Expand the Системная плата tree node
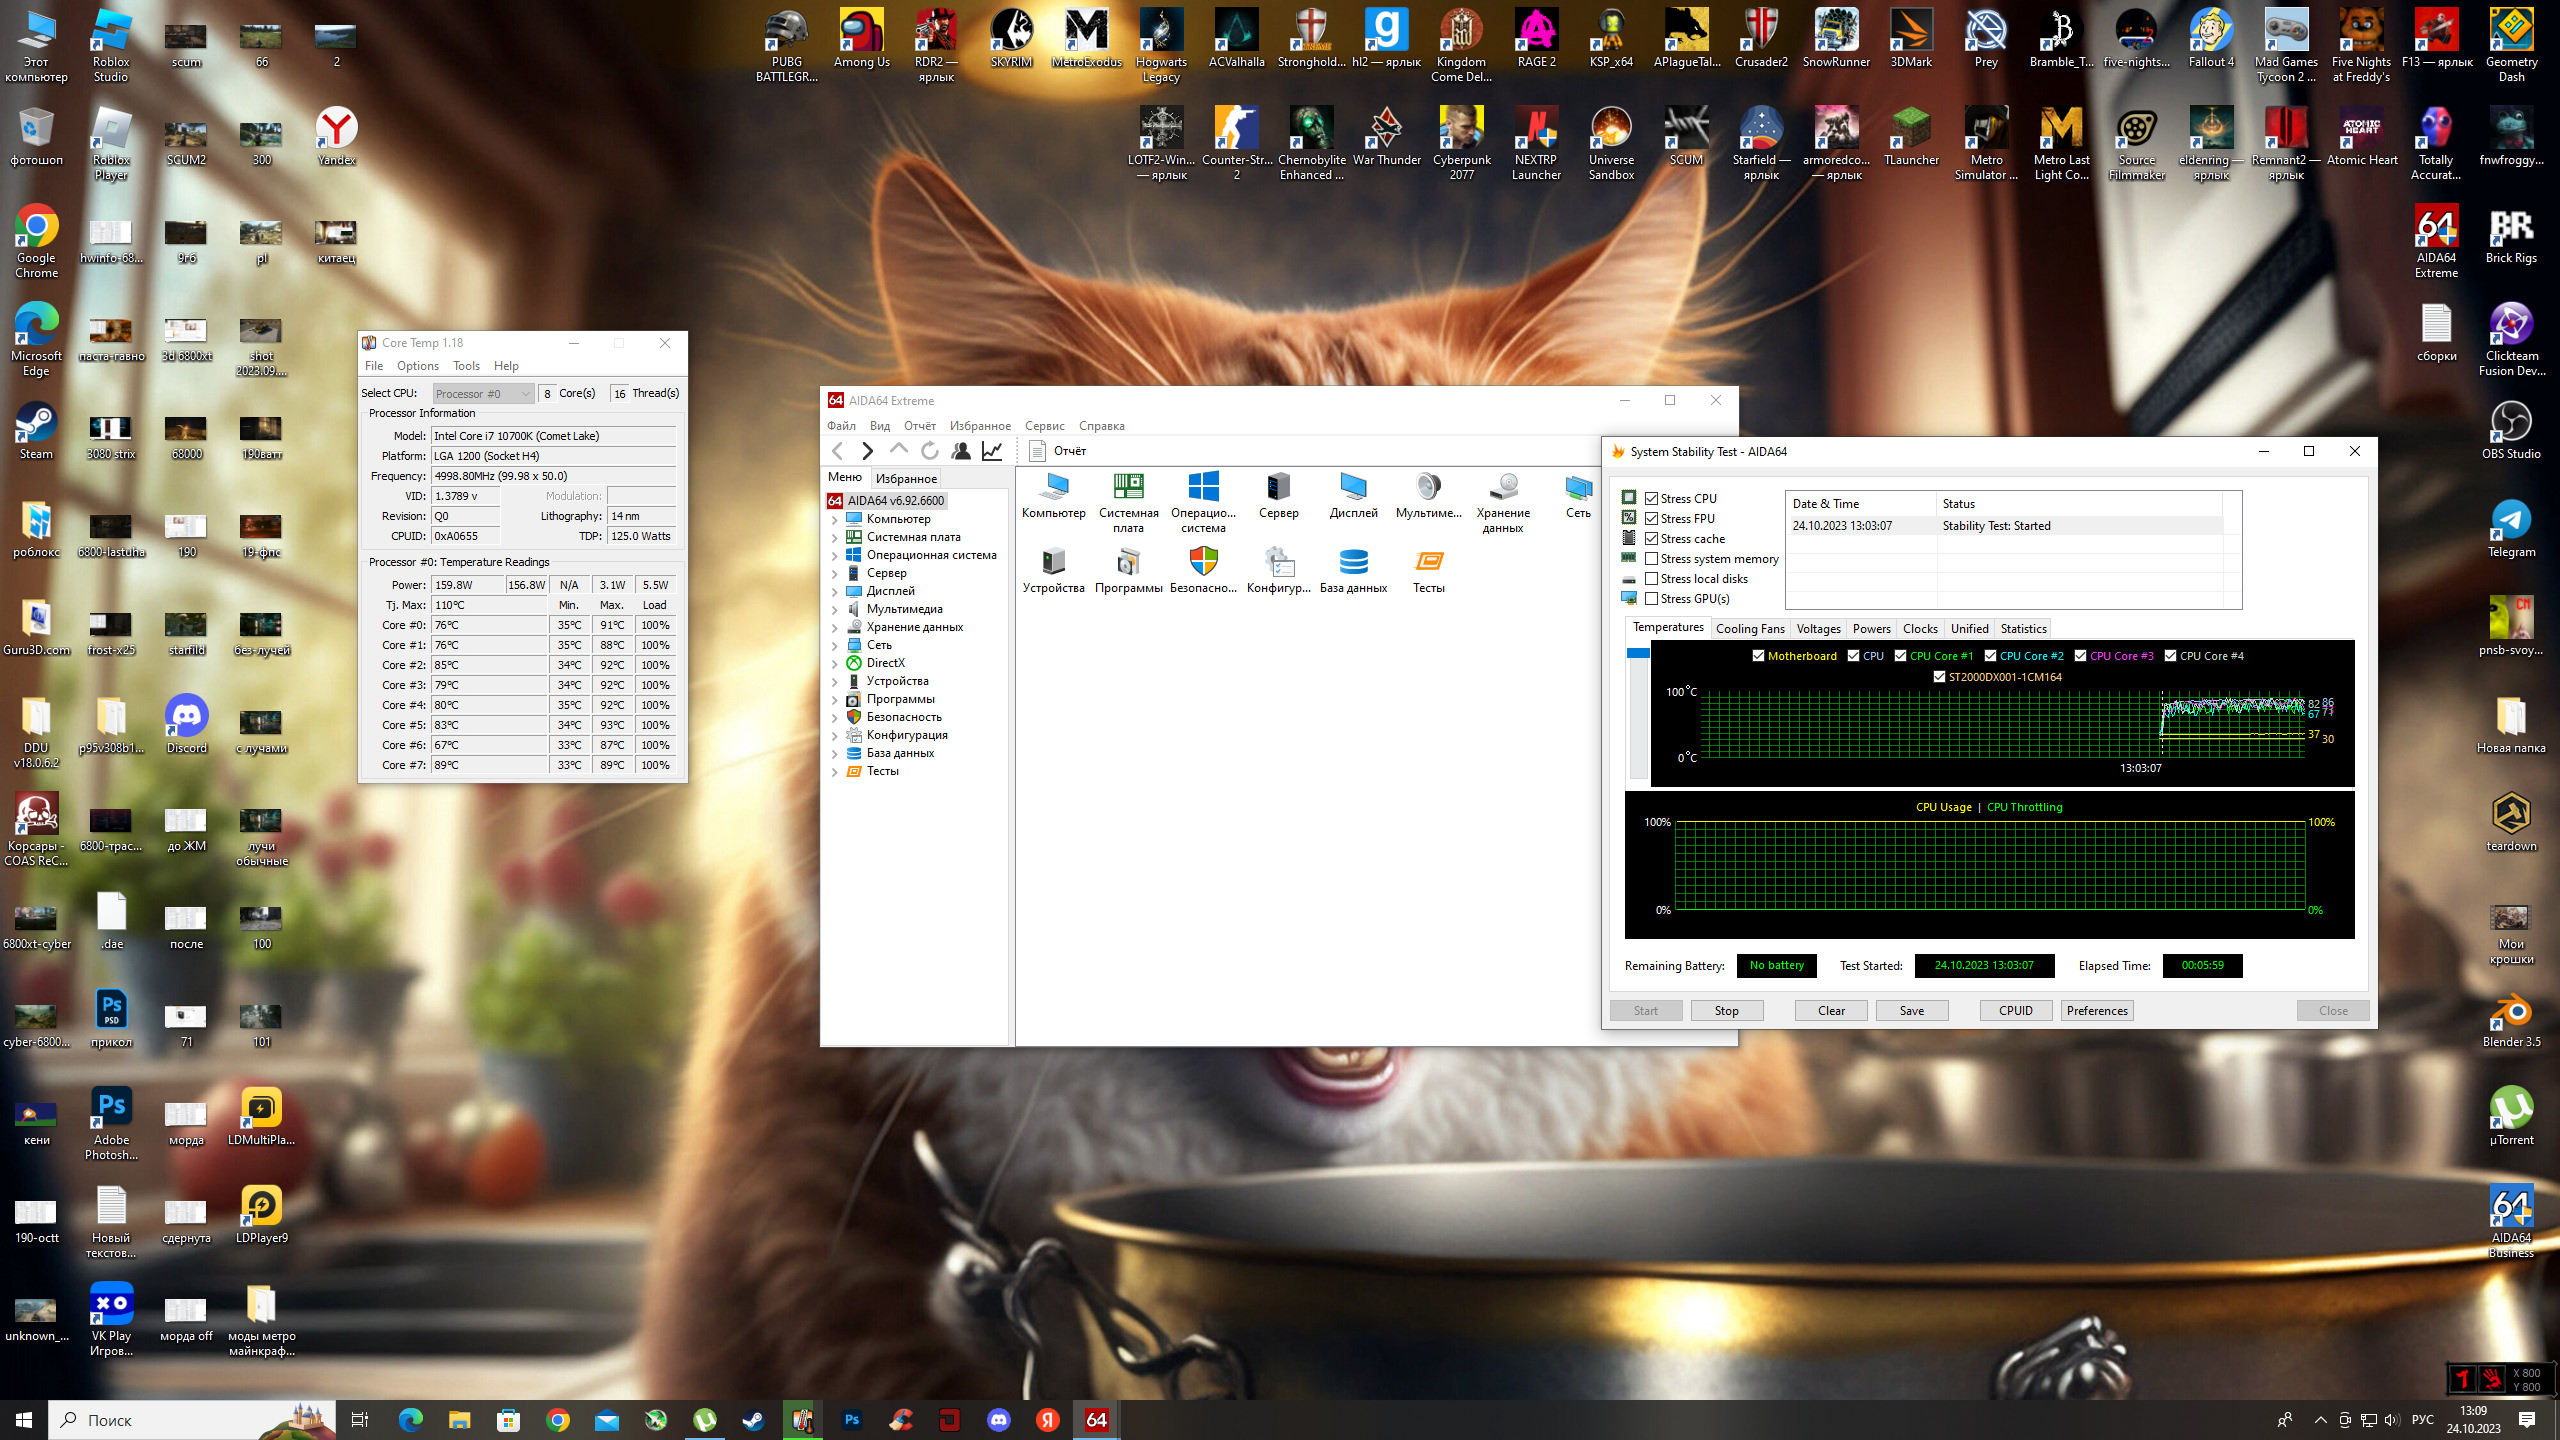2560x1440 pixels. [835, 538]
